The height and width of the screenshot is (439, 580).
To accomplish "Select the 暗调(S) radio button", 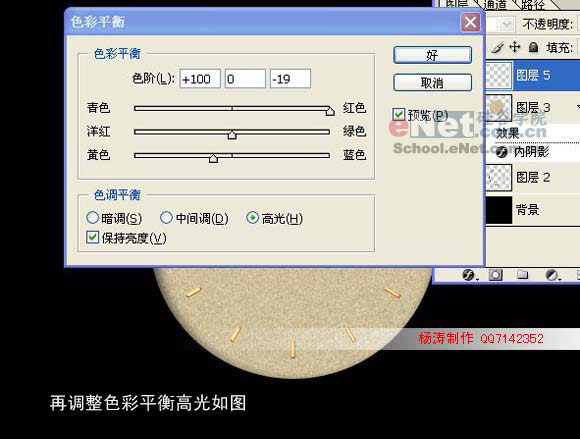I will click(92, 217).
